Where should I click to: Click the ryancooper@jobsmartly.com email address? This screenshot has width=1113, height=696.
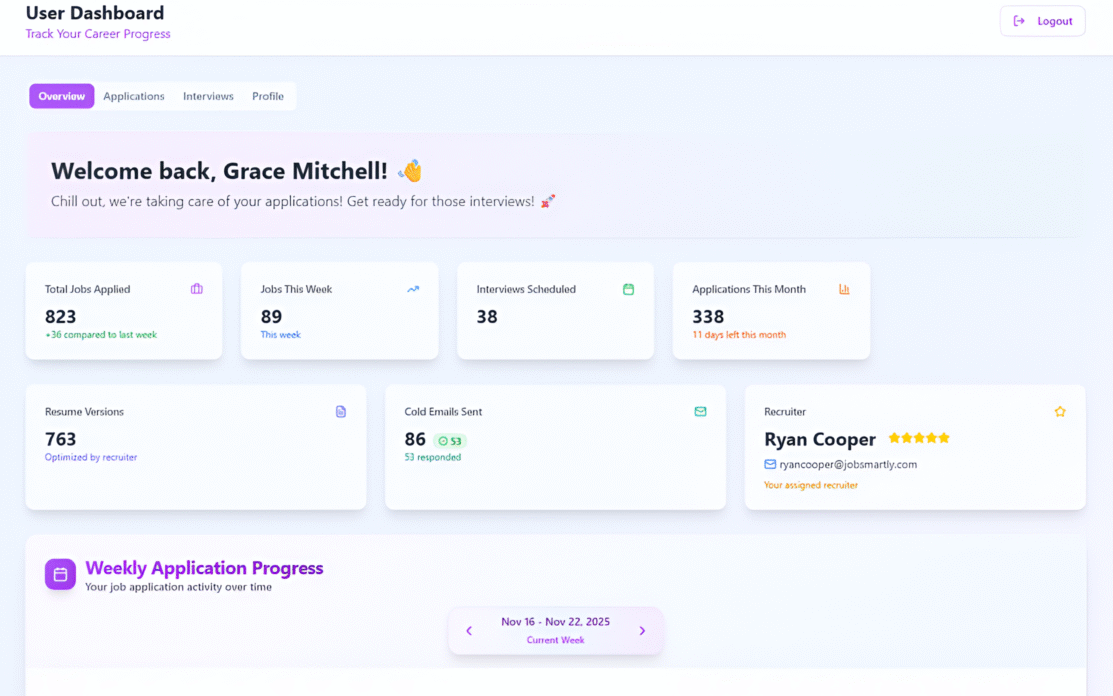851,464
